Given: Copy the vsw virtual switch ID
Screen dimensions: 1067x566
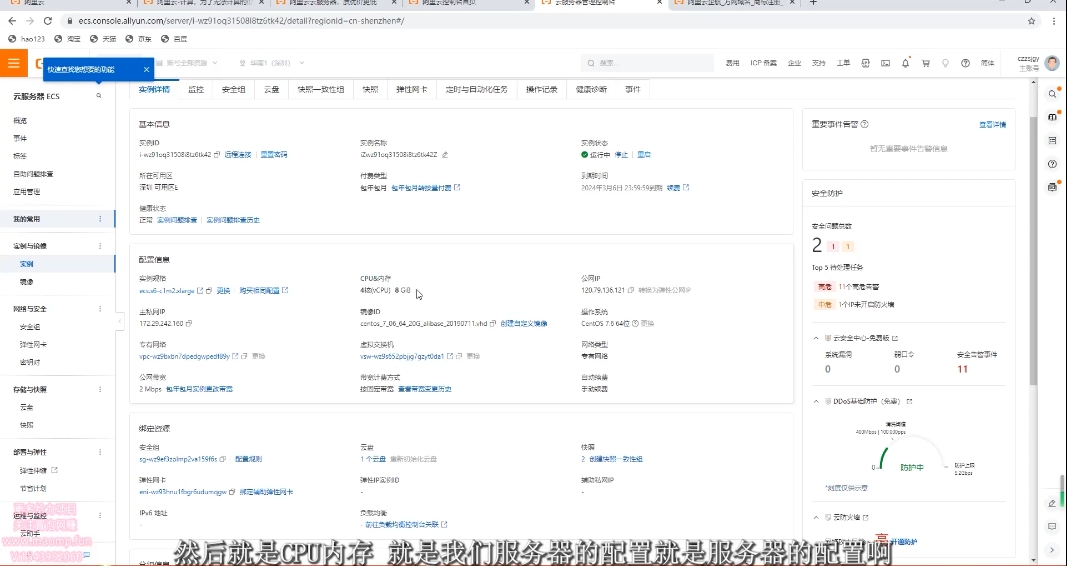Looking at the screenshot, I should point(459,356).
